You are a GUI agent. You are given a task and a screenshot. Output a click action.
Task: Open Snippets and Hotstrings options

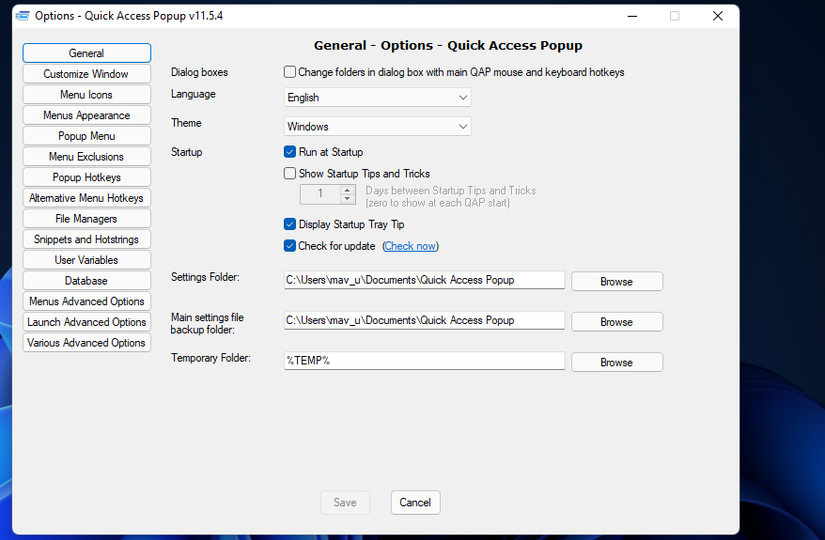coord(86,240)
